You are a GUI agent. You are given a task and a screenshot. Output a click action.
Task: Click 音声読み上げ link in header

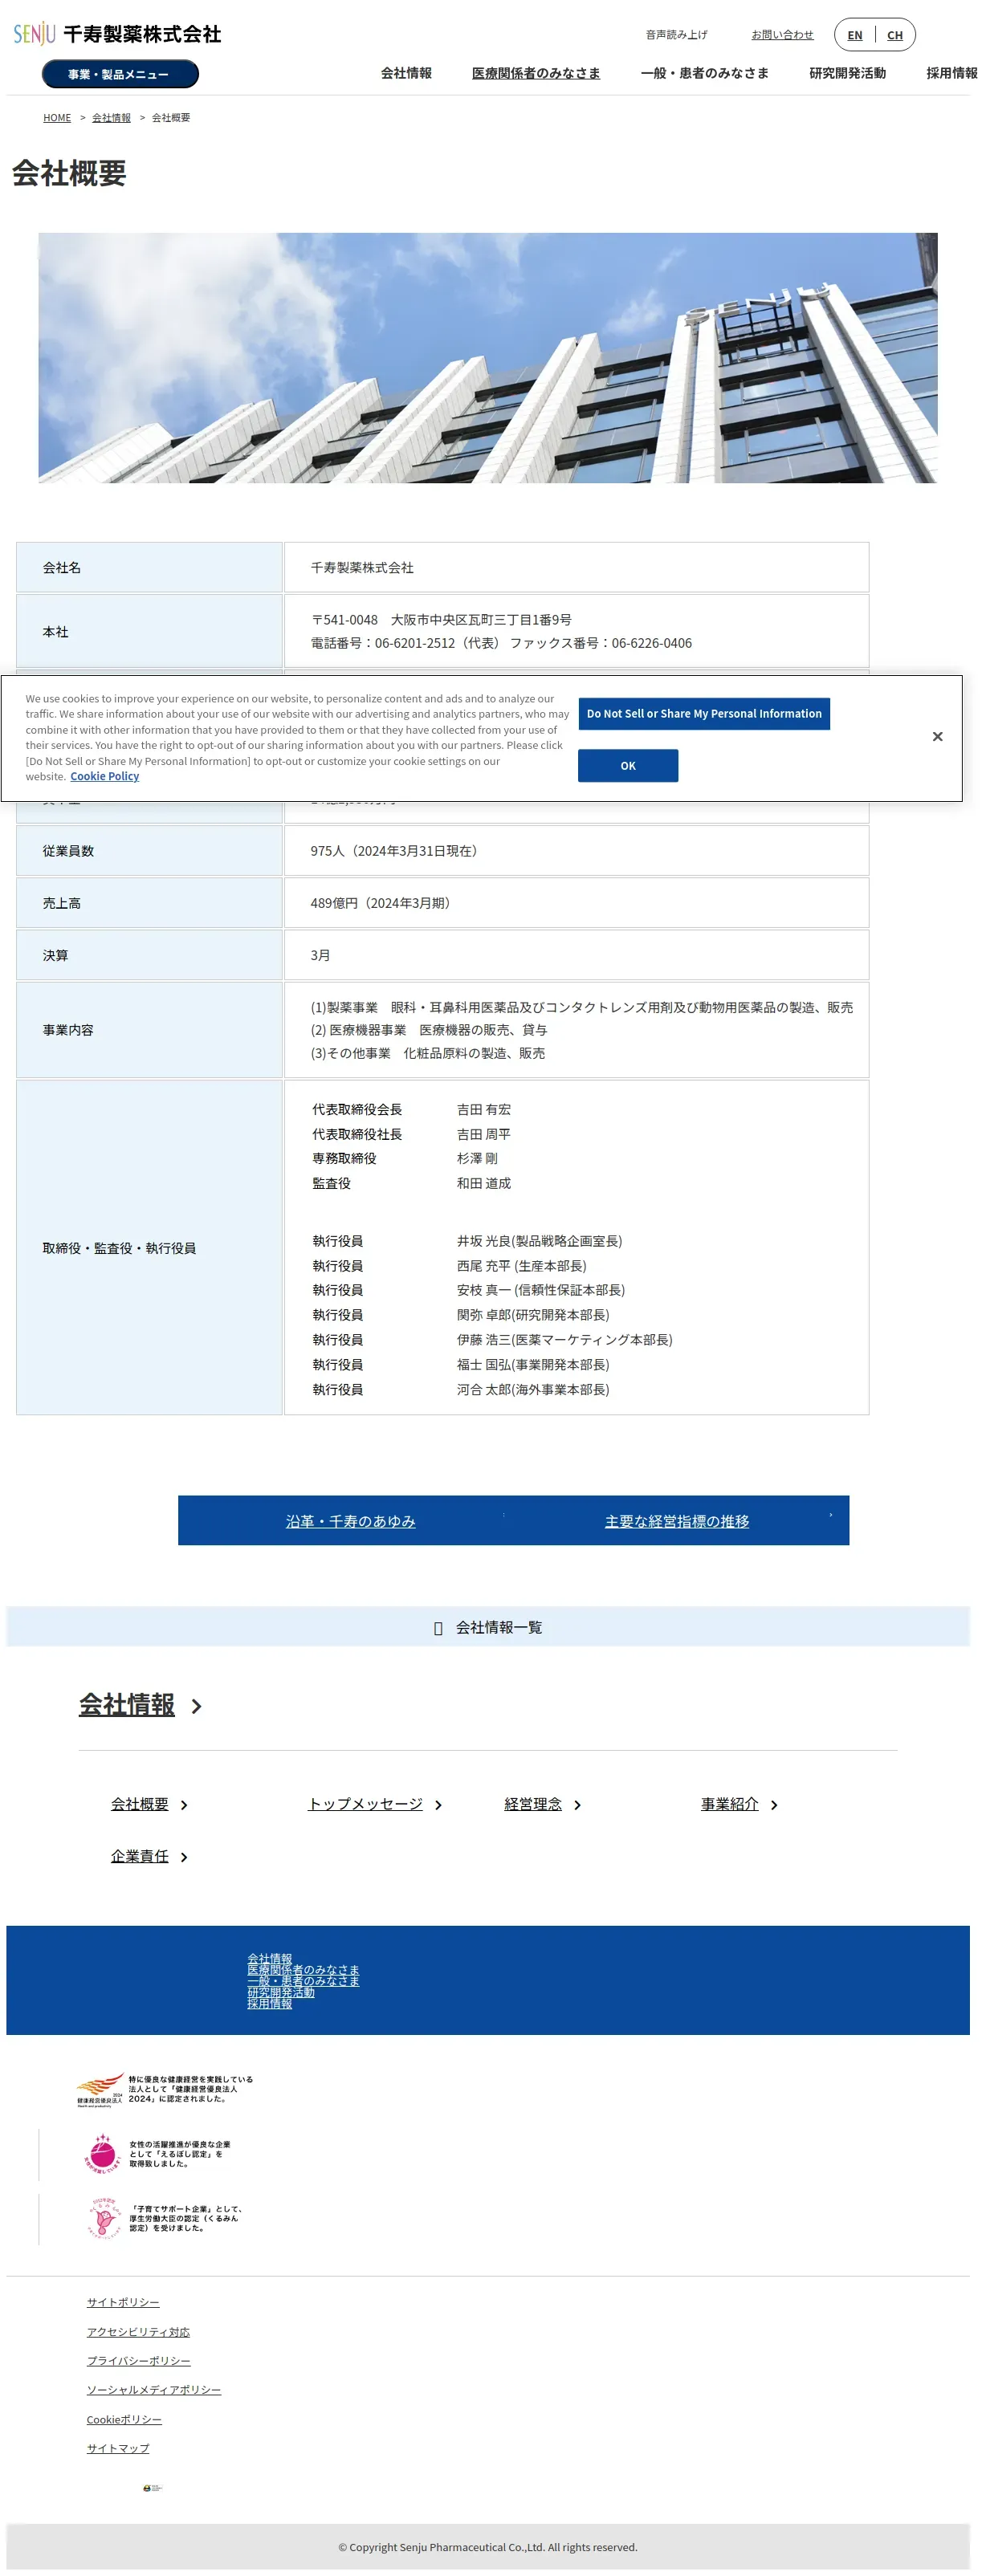pos(676,35)
